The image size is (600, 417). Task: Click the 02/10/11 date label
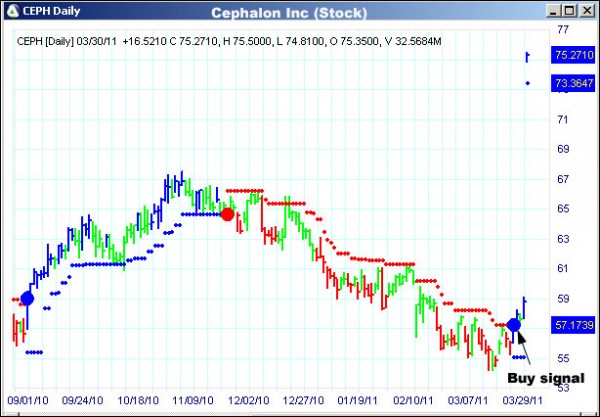point(414,401)
